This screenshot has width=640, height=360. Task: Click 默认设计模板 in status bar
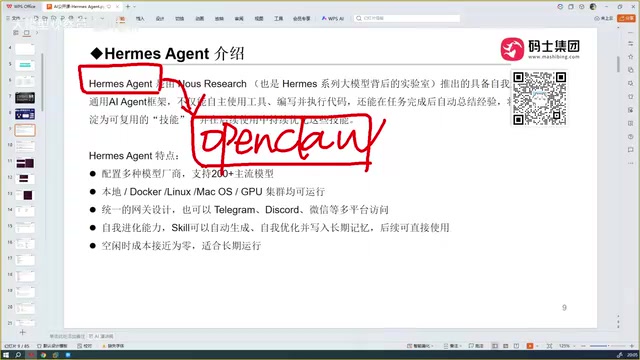click(x=52, y=346)
